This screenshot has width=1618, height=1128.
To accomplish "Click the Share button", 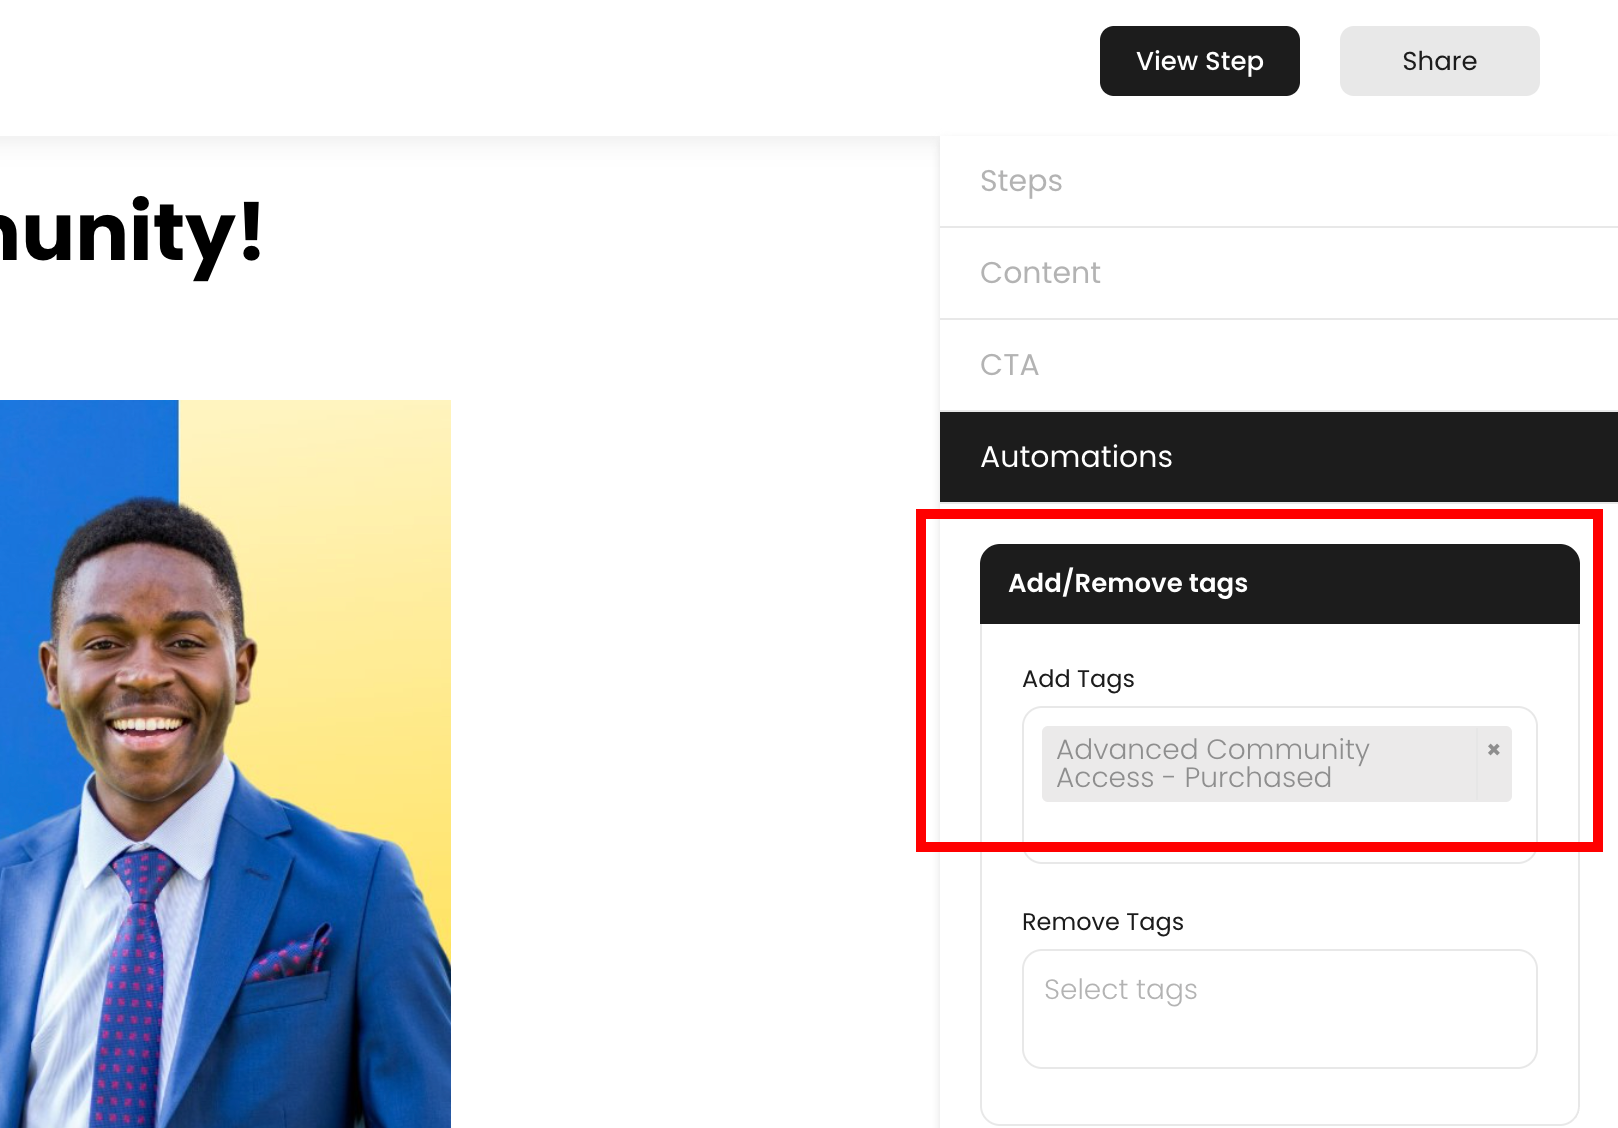I will tap(1439, 61).
